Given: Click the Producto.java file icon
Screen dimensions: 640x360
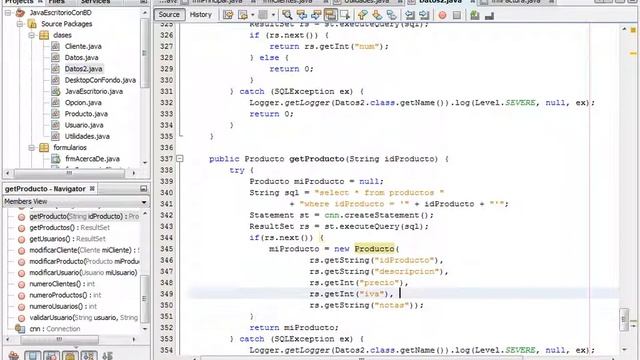Looking at the screenshot, I should point(56,114).
